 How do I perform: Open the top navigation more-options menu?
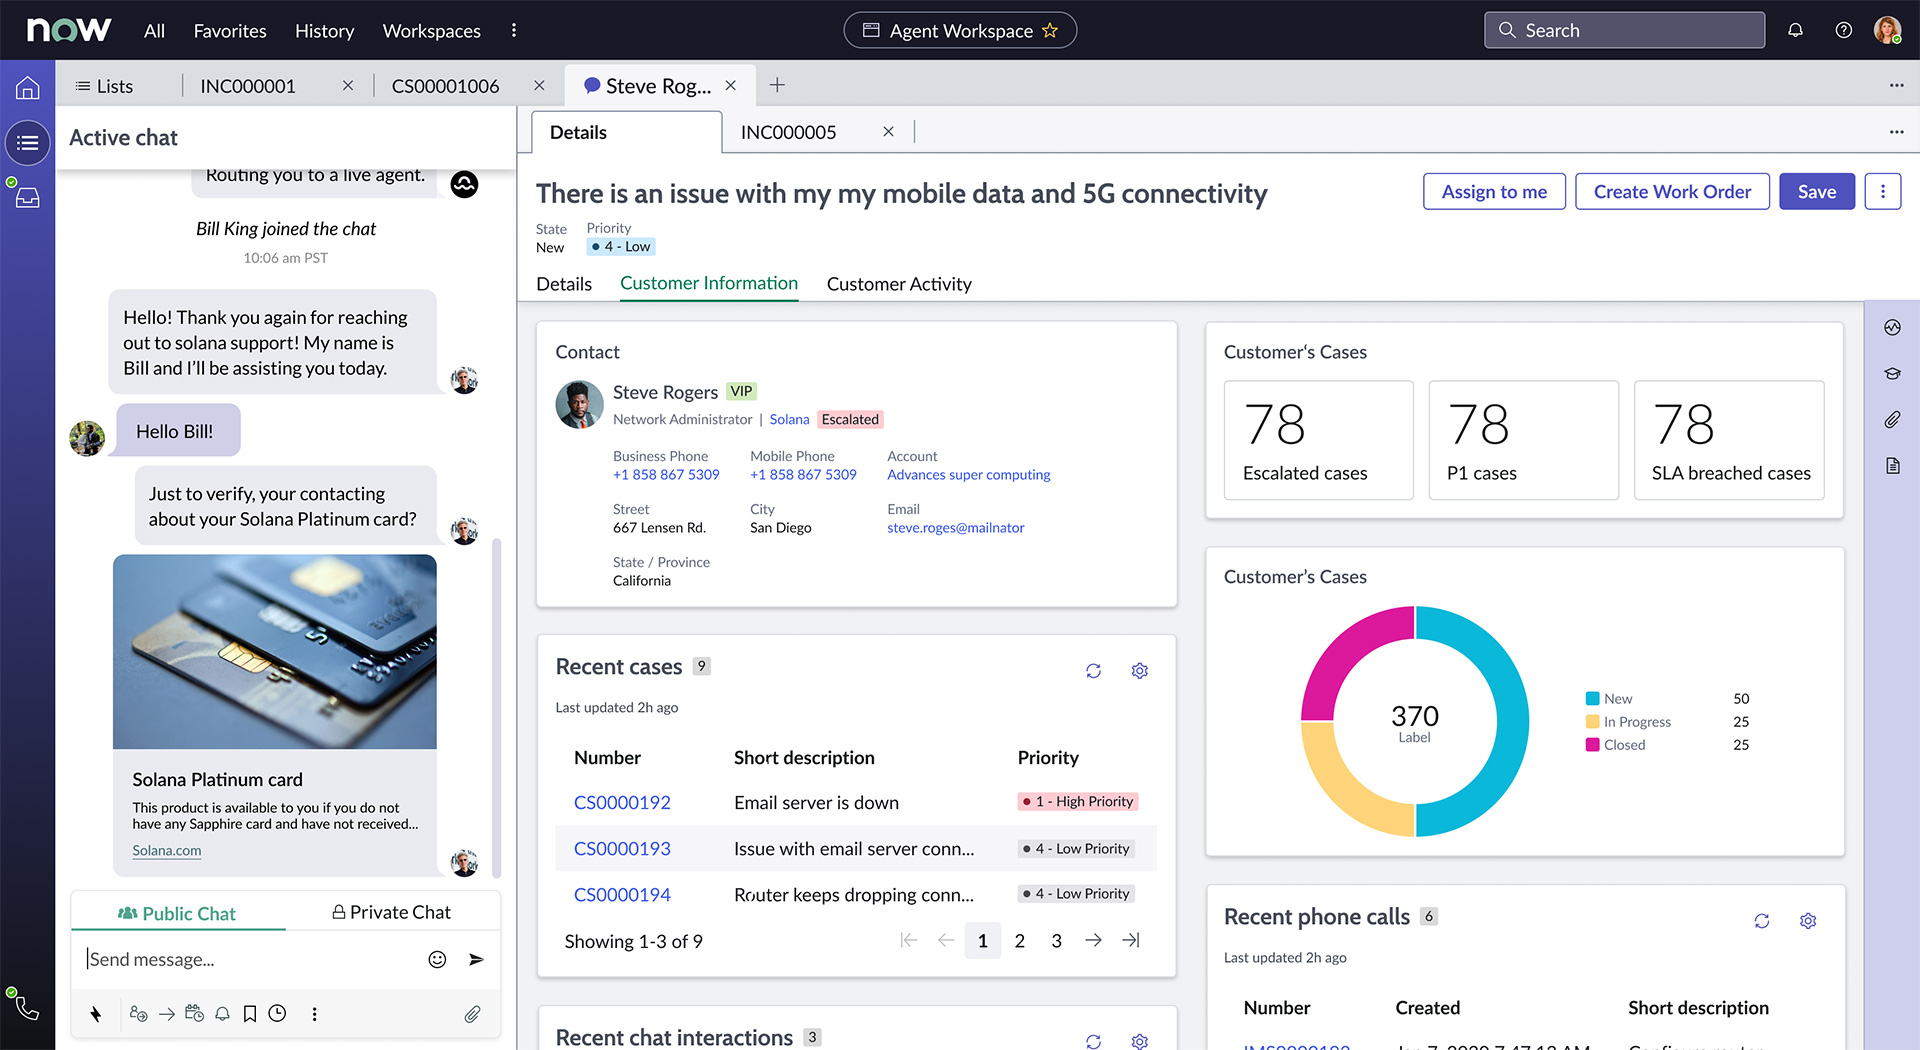point(514,30)
